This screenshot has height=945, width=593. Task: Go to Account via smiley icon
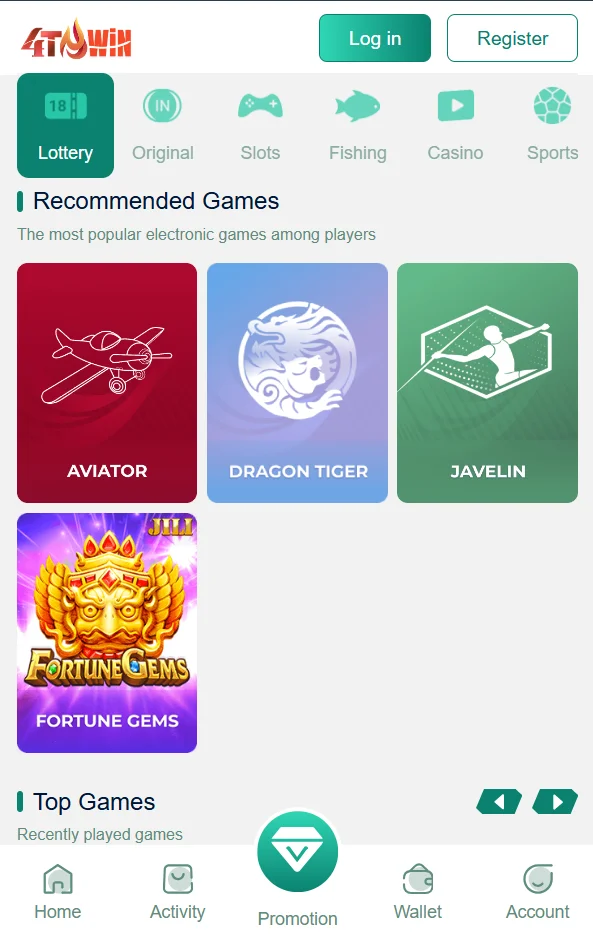tap(538, 879)
